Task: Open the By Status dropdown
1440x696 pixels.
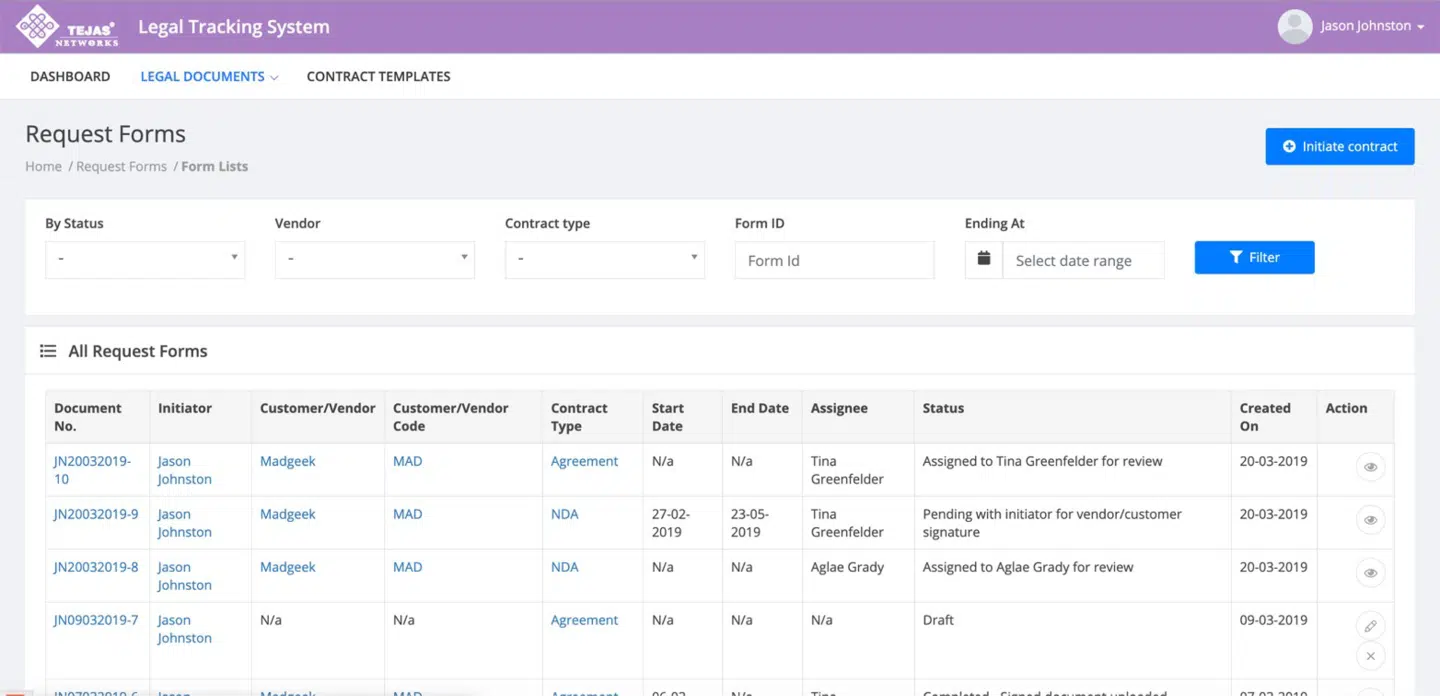Action: pyautogui.click(x=145, y=259)
